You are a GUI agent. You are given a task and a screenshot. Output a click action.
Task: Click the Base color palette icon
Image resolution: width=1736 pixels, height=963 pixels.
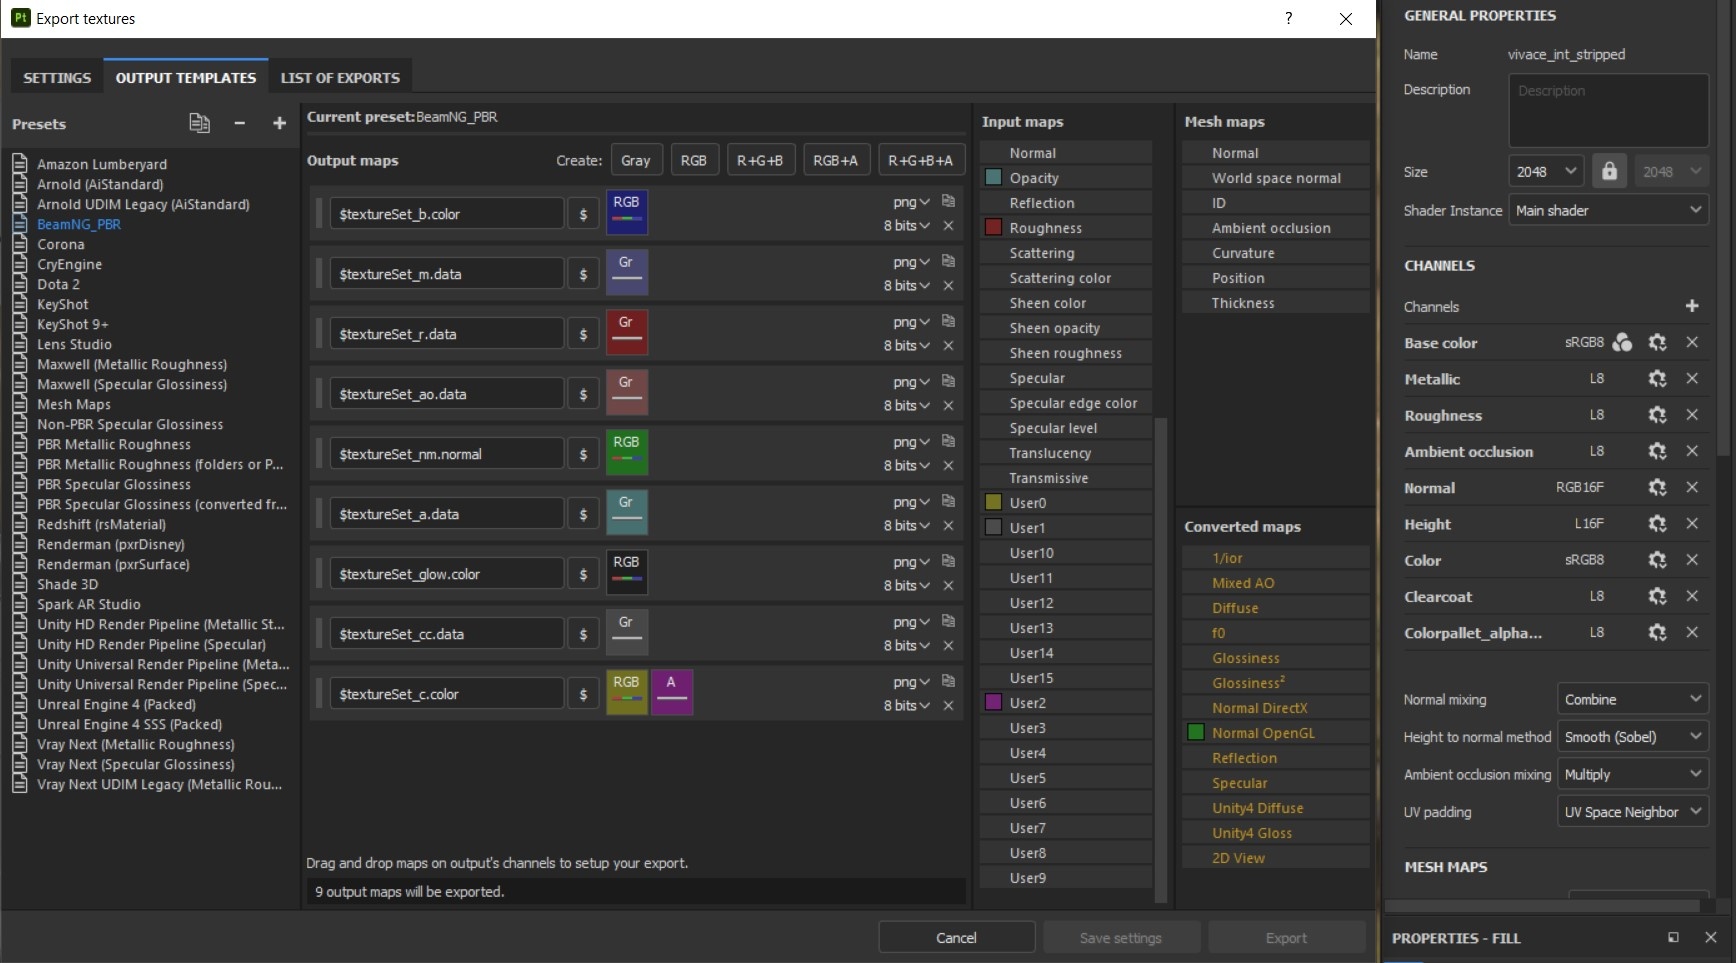pyautogui.click(x=1622, y=343)
